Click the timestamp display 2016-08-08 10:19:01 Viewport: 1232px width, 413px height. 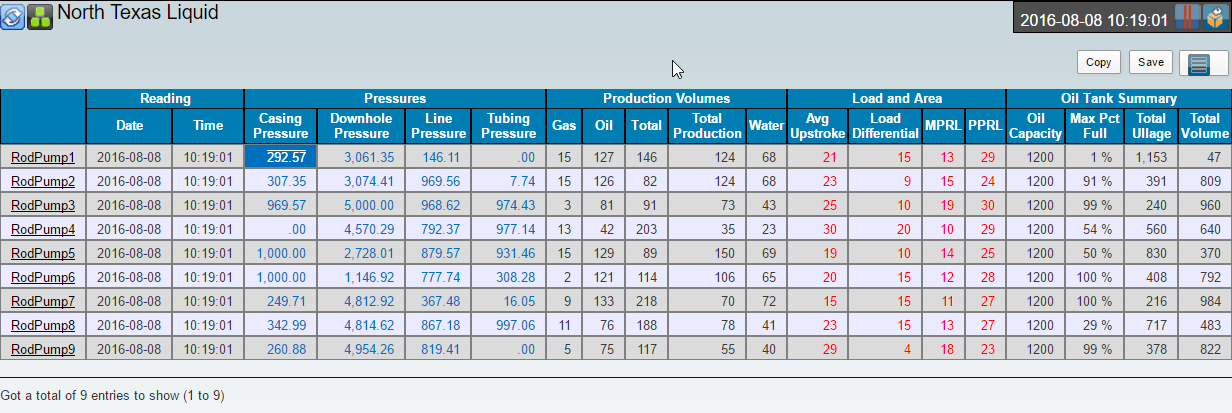[1094, 19]
